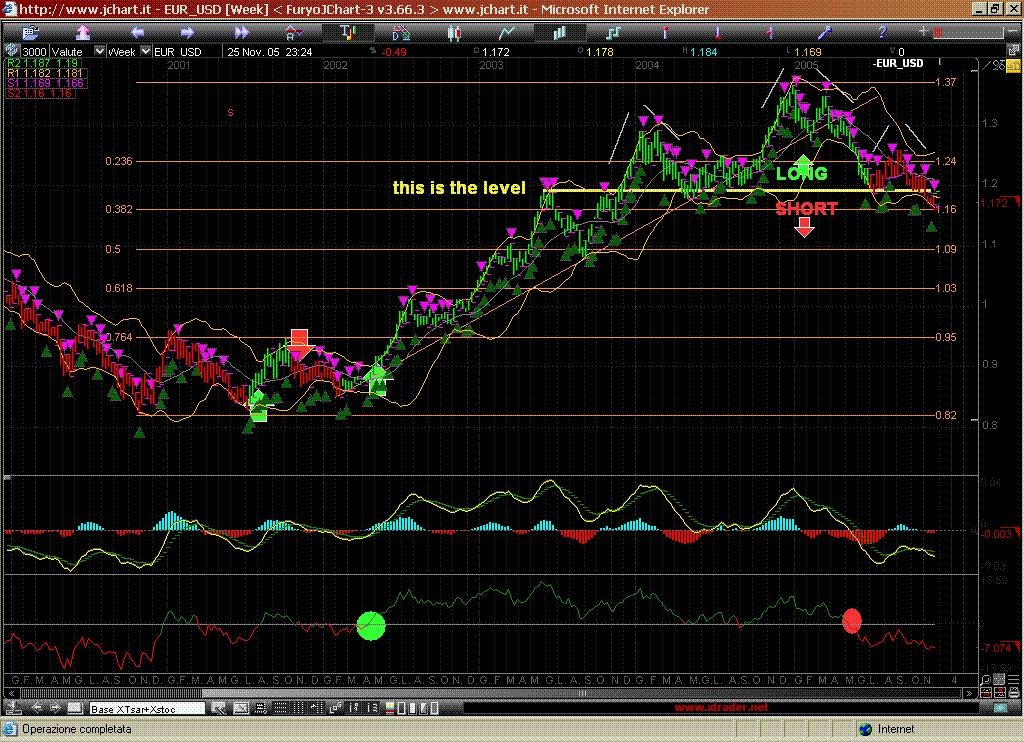Go back with the left arrow icon

(137, 32)
